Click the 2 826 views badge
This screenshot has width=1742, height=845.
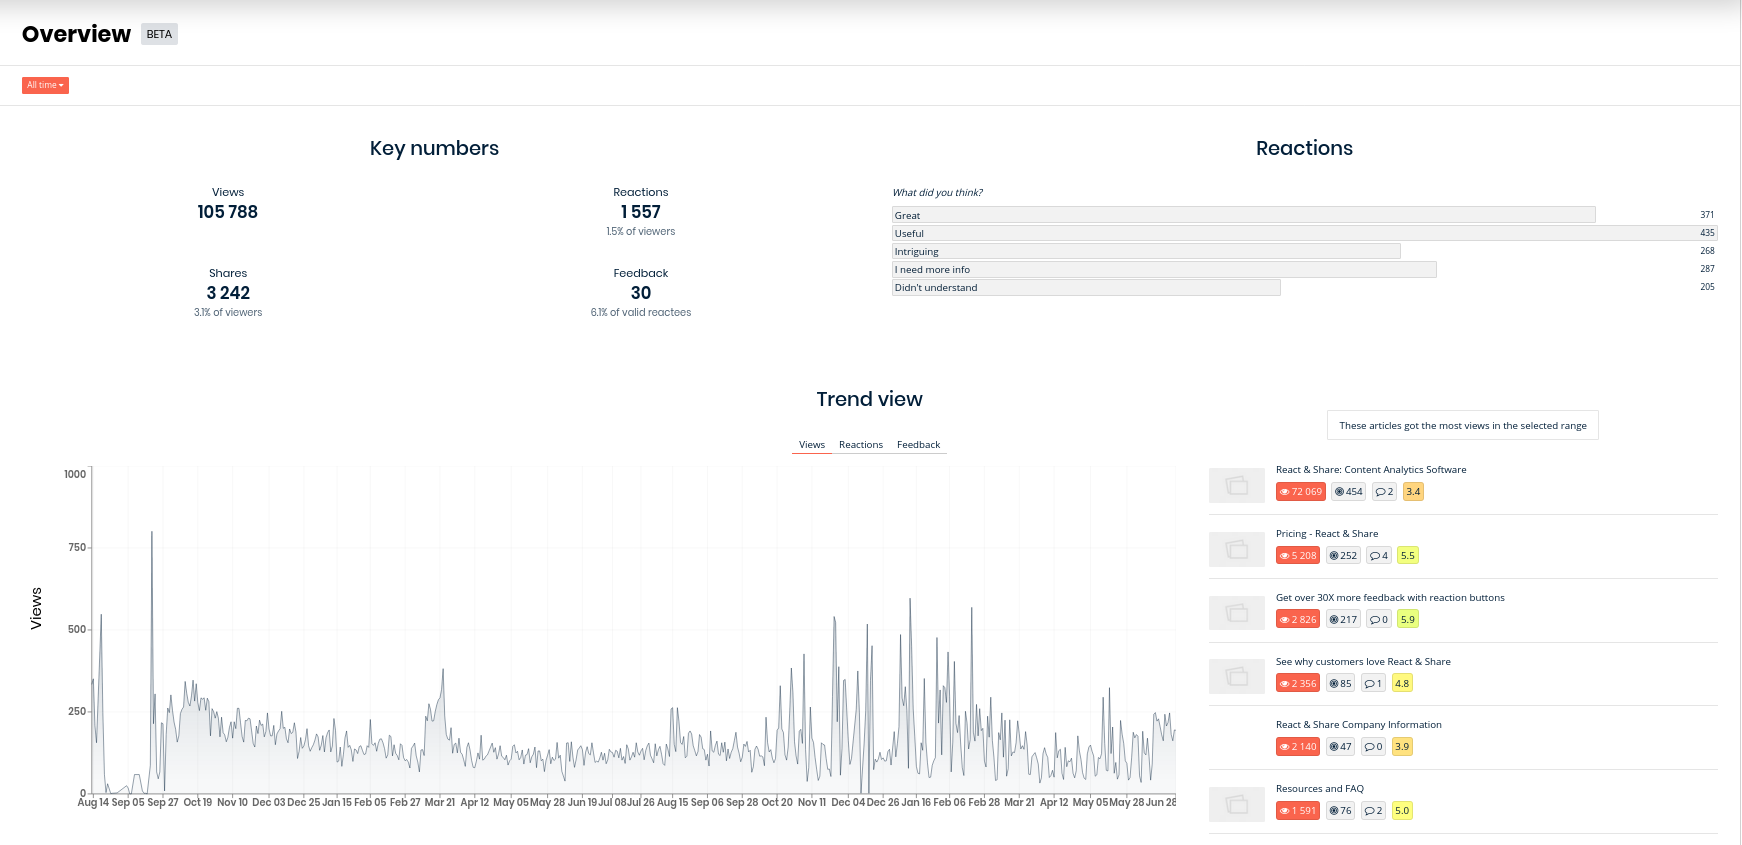(1298, 620)
